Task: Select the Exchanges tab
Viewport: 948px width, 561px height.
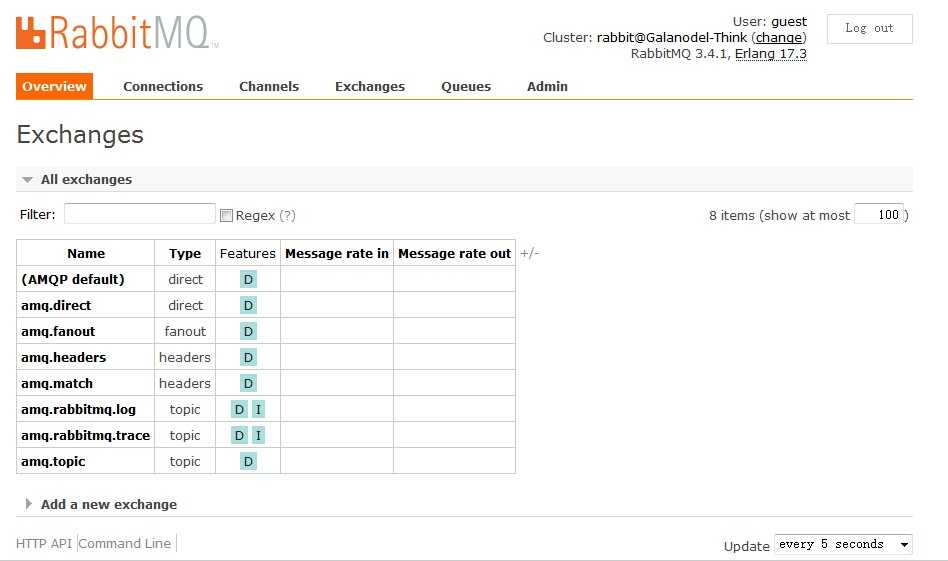Action: 370,86
